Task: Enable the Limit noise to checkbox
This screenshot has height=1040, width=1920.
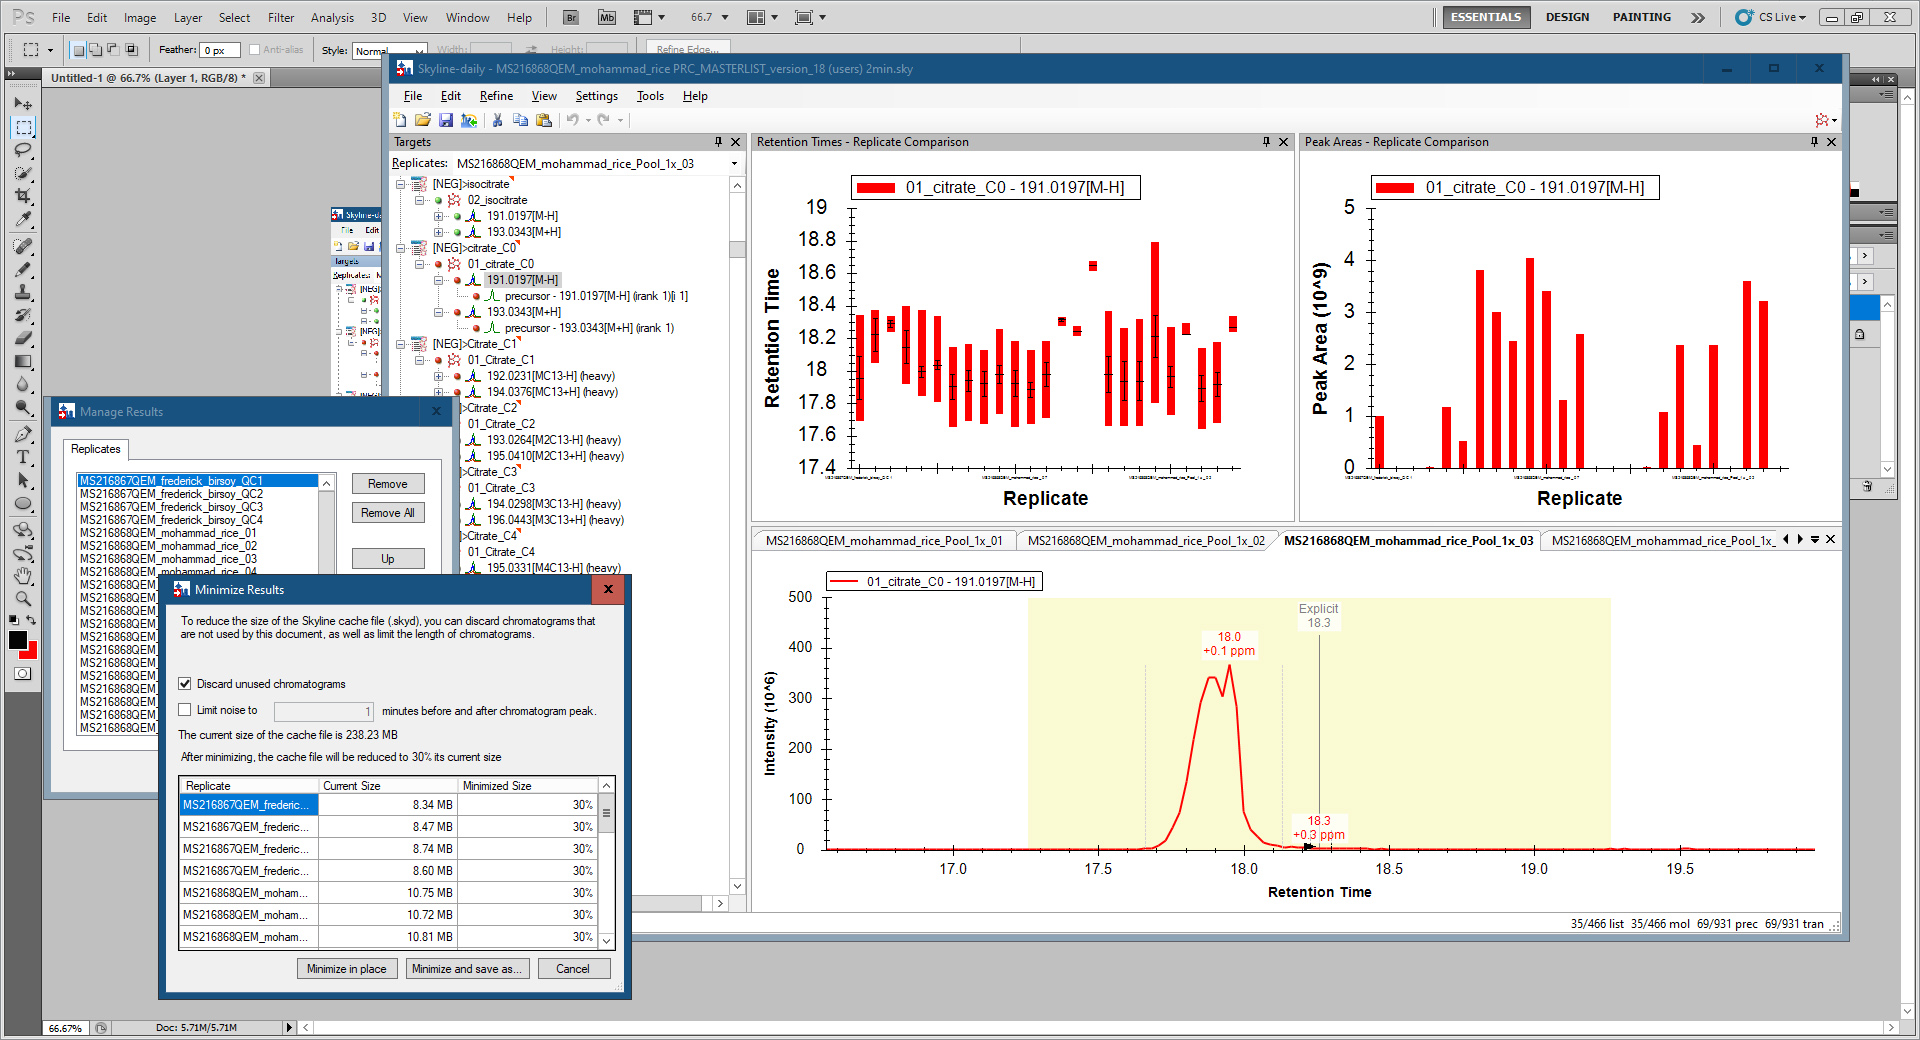Action: click(185, 710)
